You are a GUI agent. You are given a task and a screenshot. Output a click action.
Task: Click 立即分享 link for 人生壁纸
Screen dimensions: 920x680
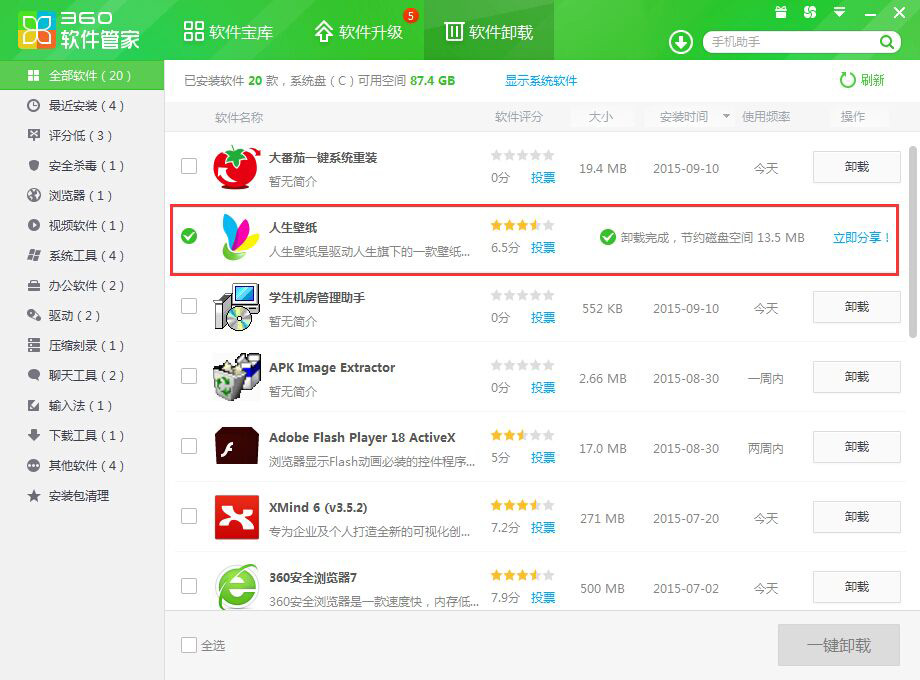[861, 238]
